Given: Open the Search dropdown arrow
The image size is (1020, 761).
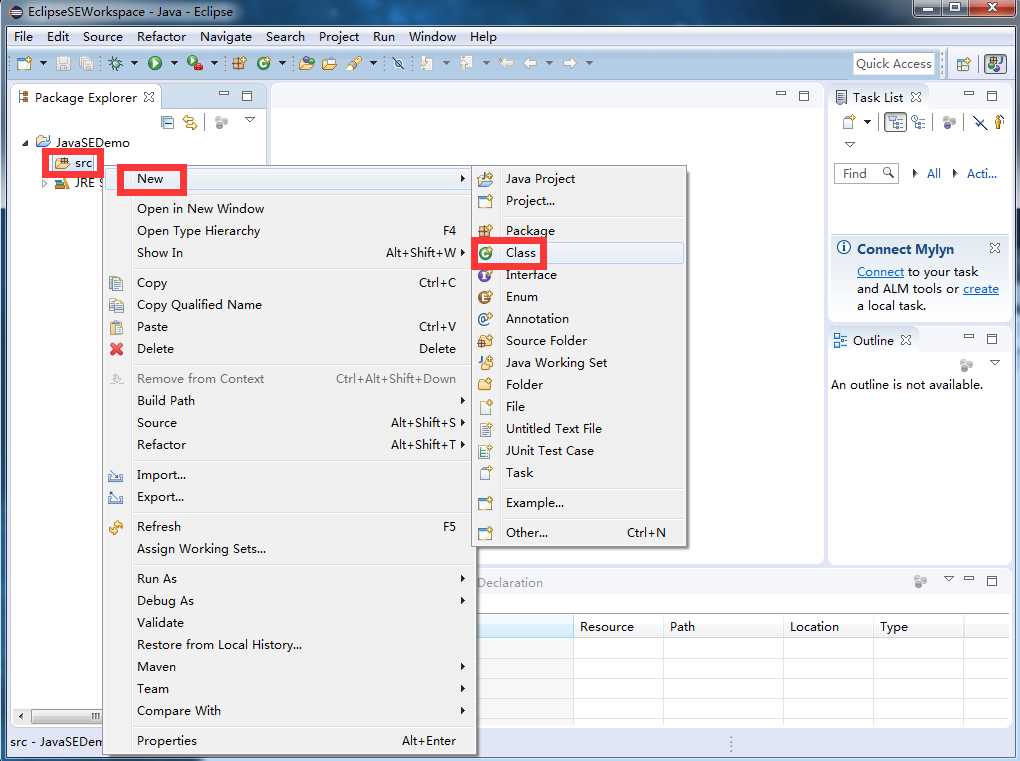Looking at the screenshot, I should click(373, 63).
